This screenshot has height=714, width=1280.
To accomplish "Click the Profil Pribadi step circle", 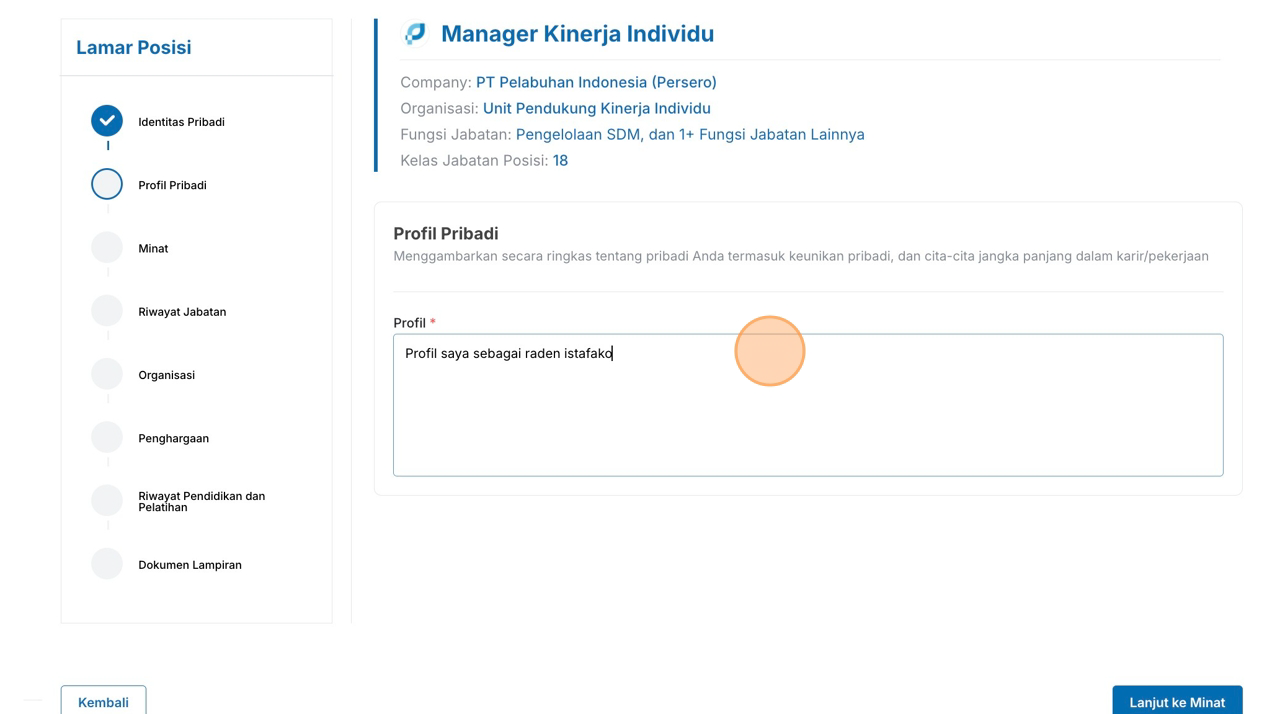I will tap(107, 184).
